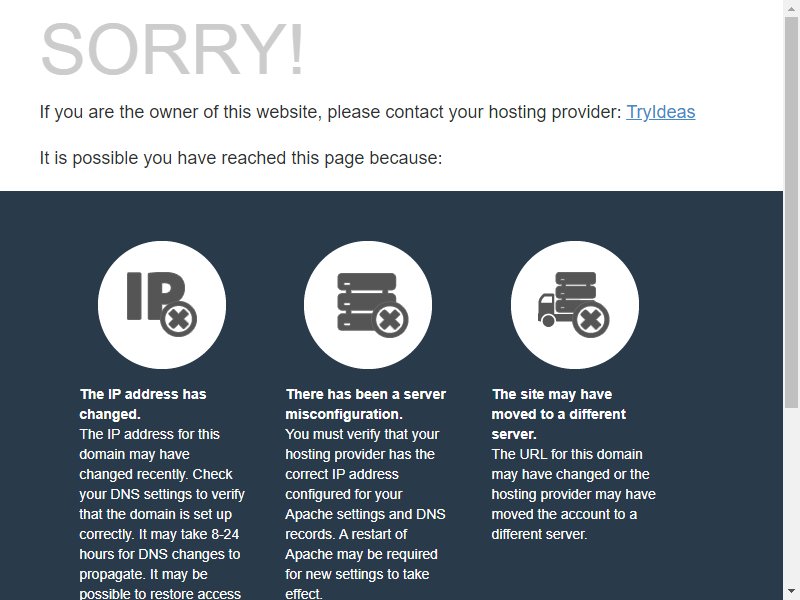
Task: Click the truck moving server icon
Action: coord(574,305)
